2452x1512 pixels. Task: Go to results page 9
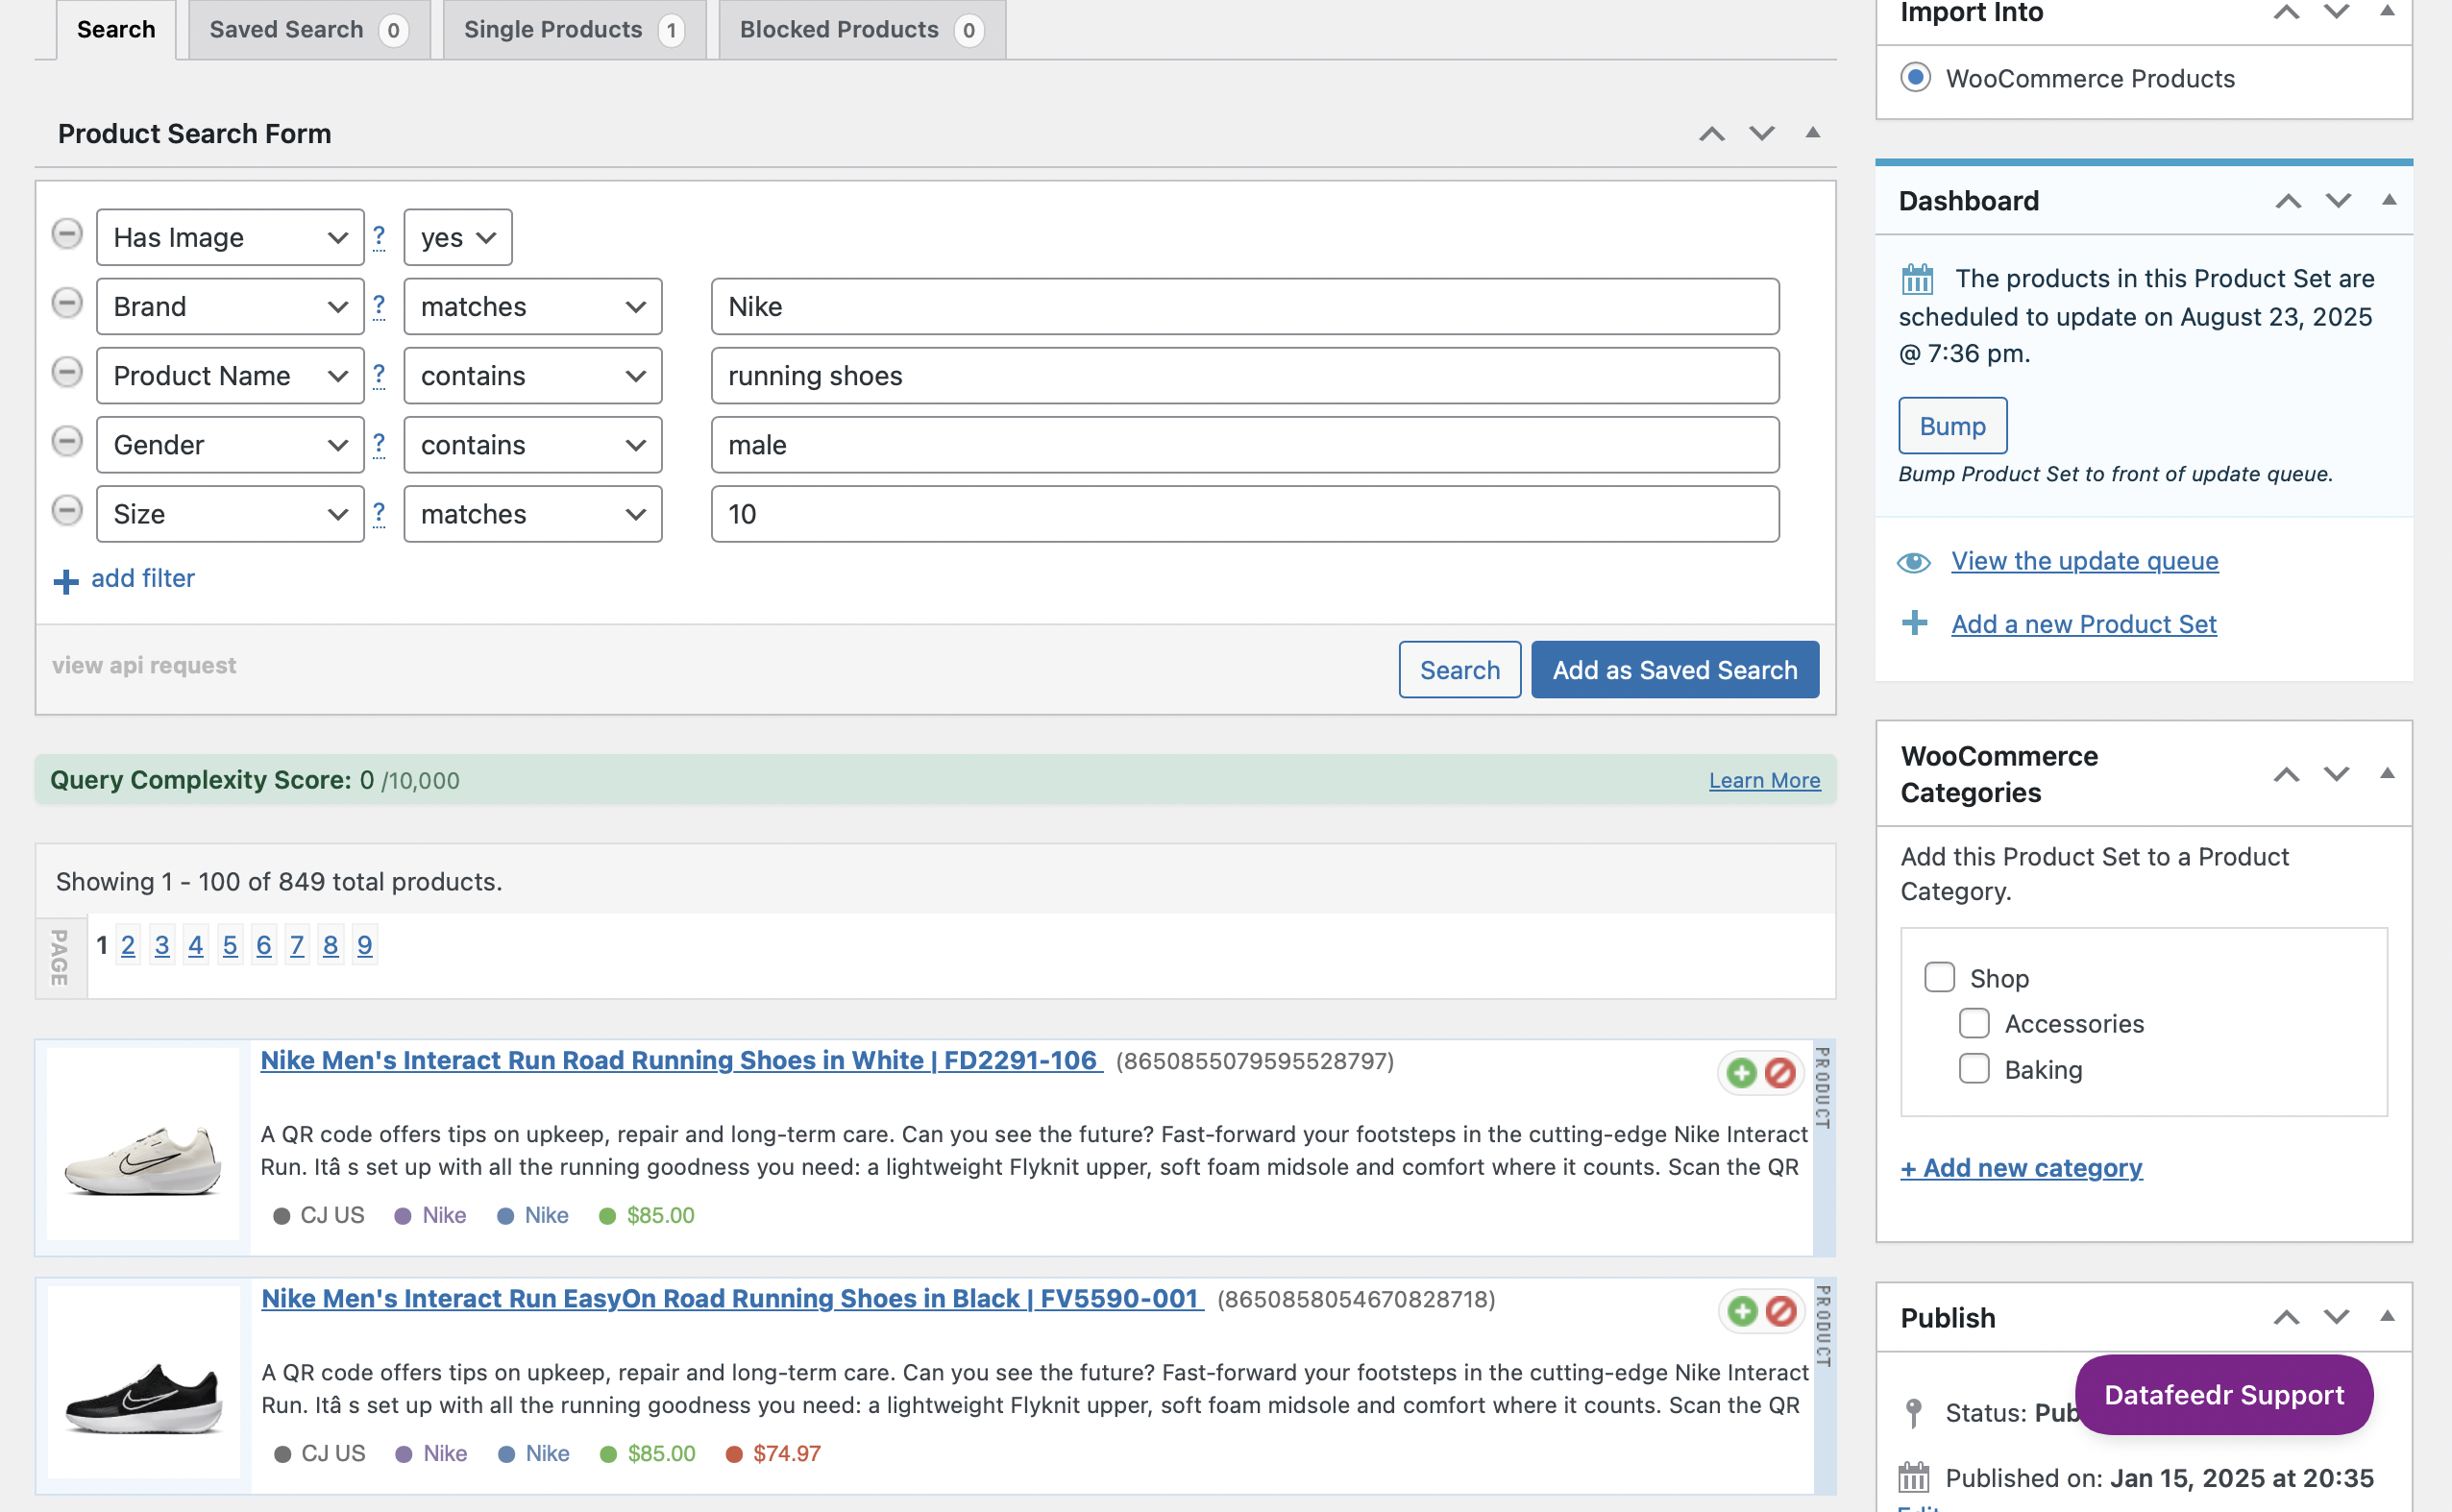(364, 945)
